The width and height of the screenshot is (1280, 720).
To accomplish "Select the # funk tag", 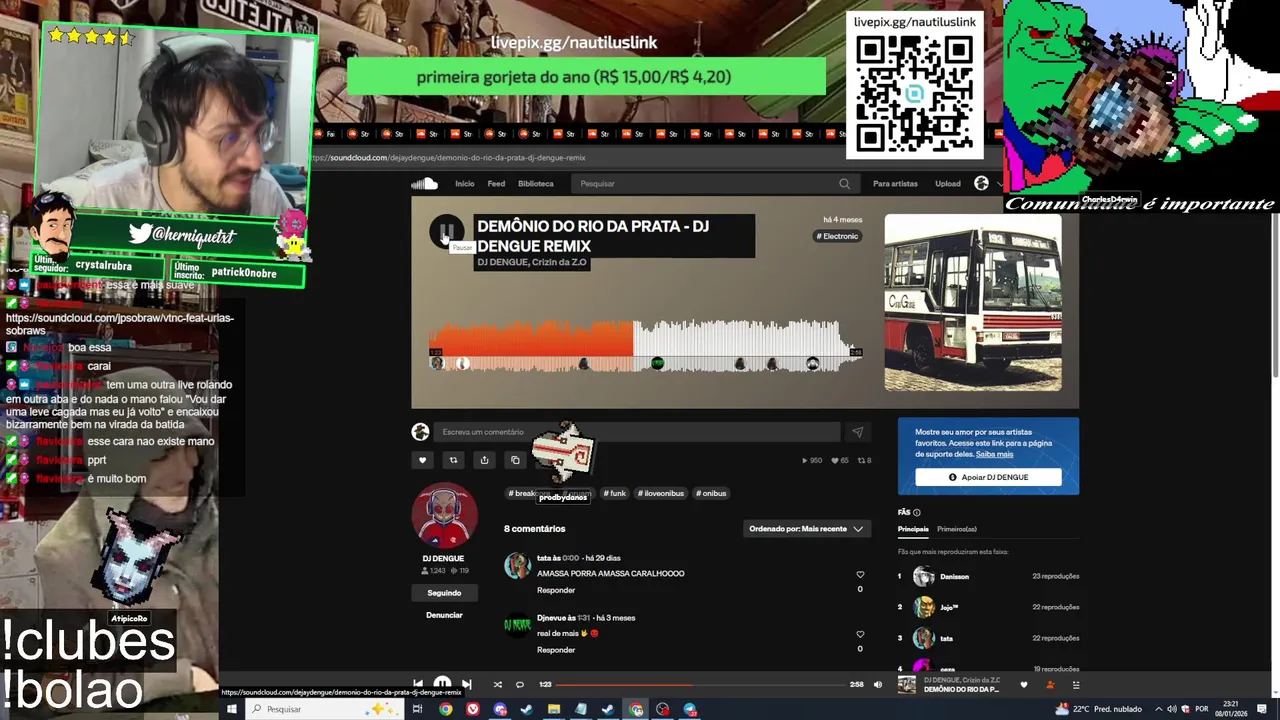I will click(614, 493).
